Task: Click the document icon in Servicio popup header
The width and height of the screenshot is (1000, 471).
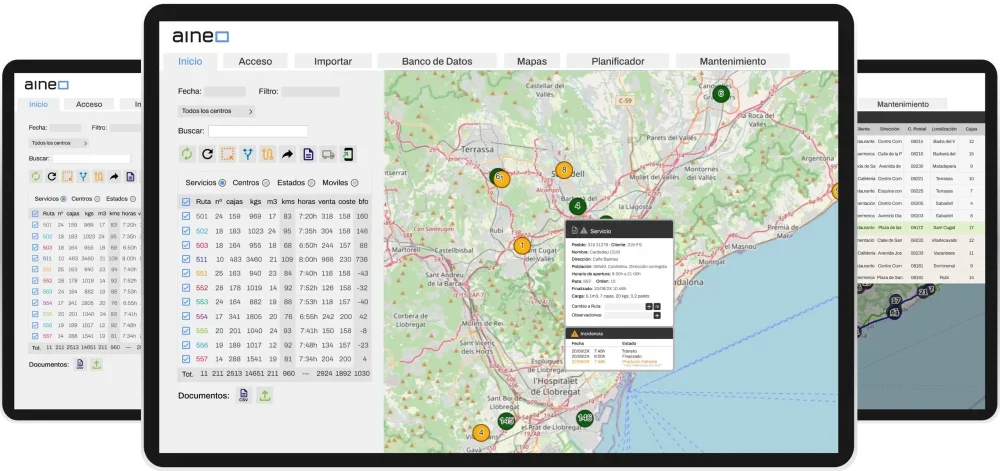Action: pos(575,230)
